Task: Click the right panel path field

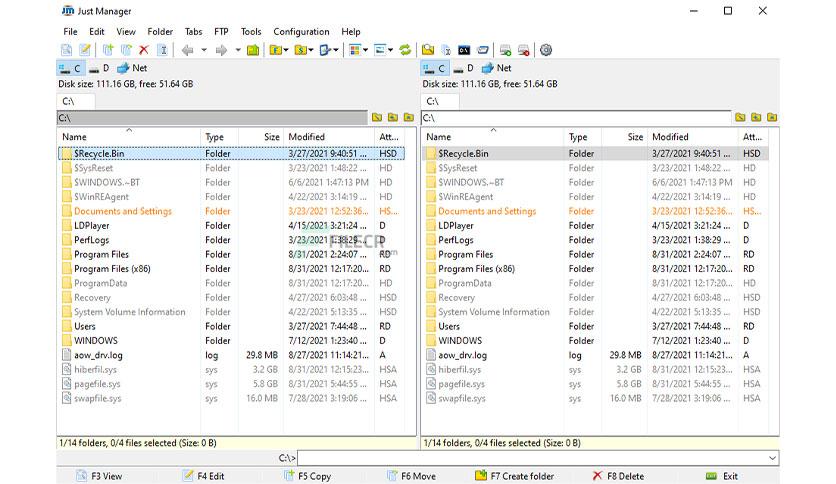Action: [x=576, y=118]
